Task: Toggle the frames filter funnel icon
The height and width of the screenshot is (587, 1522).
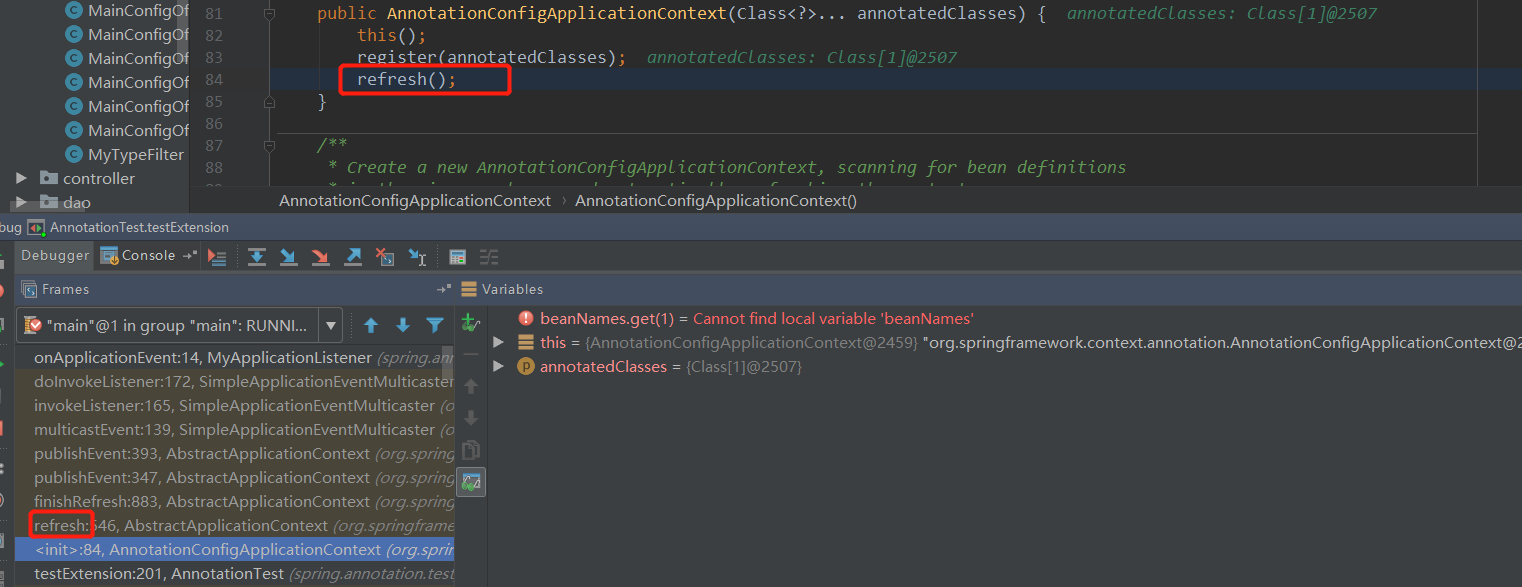Action: pos(435,325)
